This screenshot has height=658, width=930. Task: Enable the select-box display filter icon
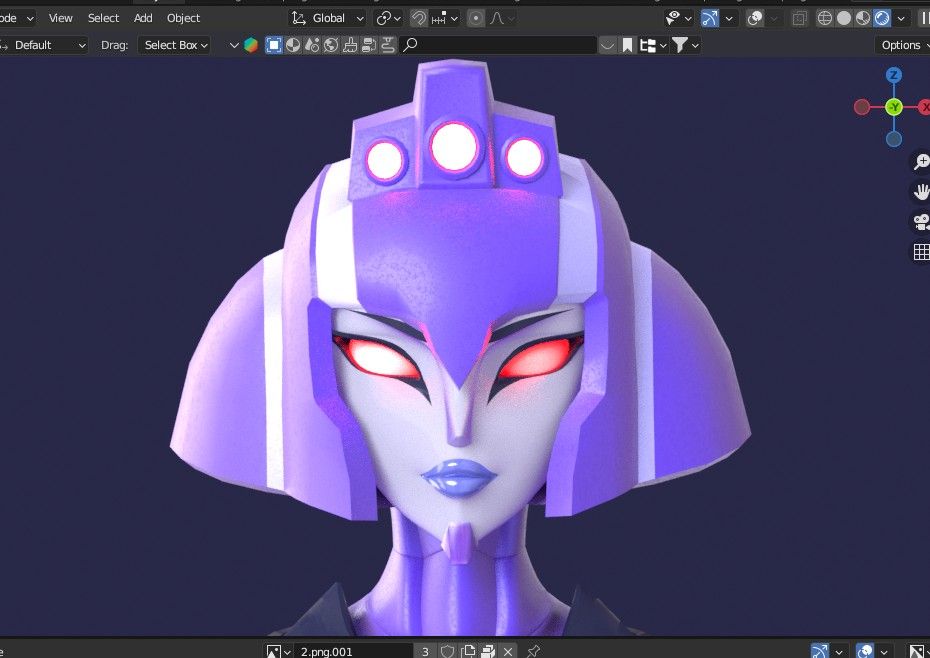coord(274,45)
